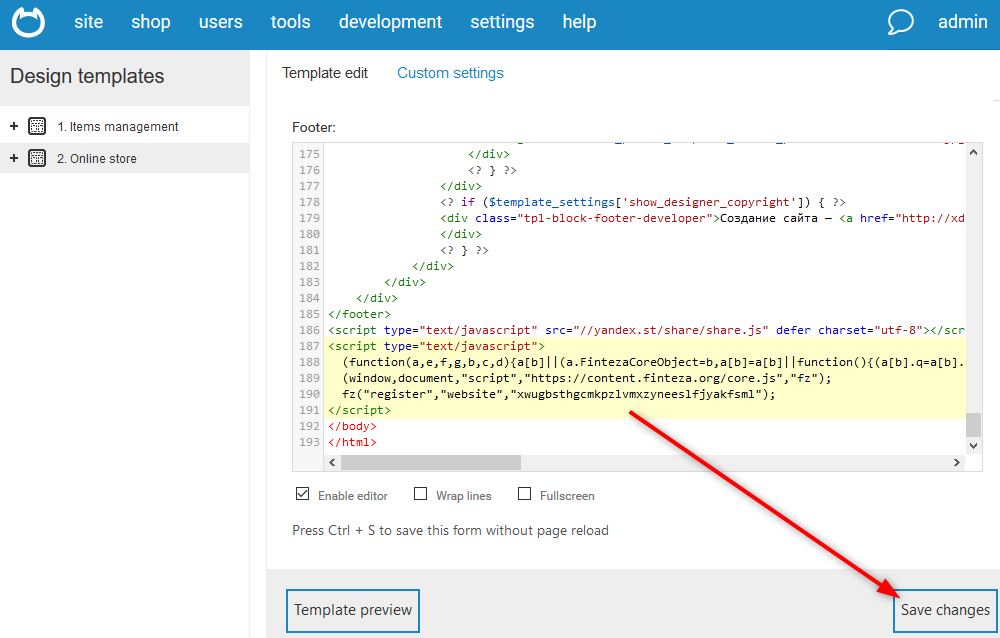The image size is (1000, 638).
Task: Click the Template preview button
Action: tap(353, 611)
